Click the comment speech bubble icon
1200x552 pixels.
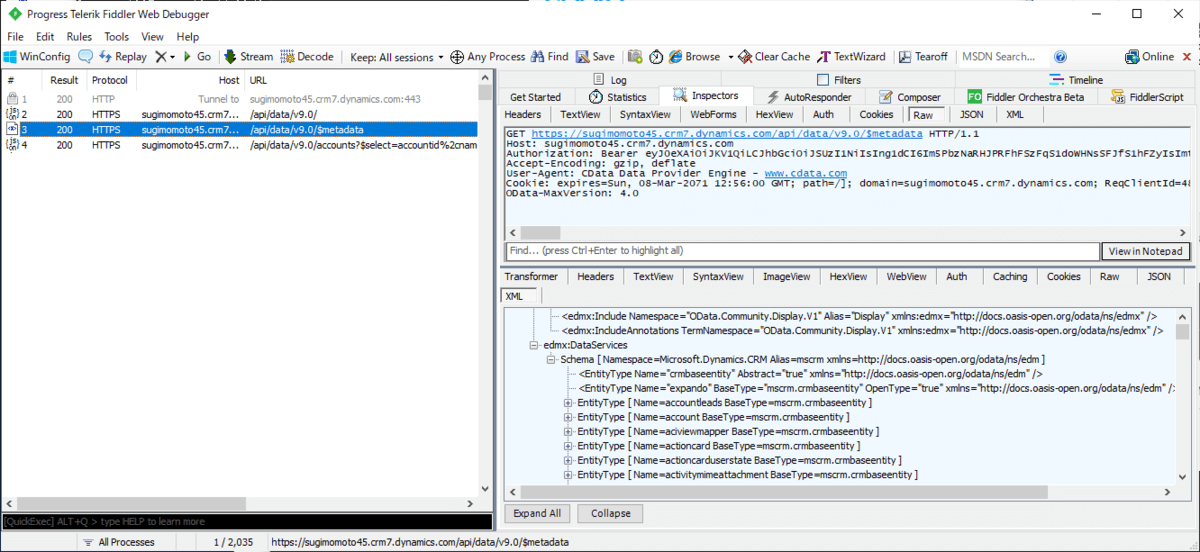coord(86,57)
